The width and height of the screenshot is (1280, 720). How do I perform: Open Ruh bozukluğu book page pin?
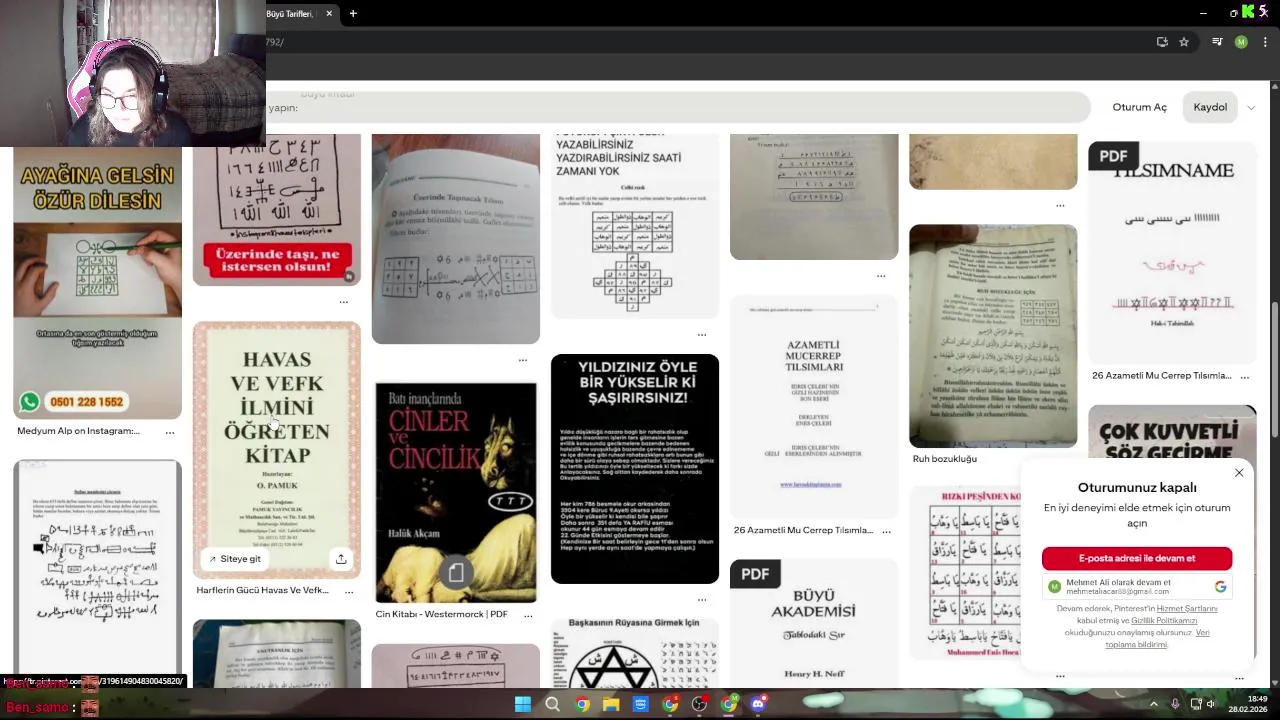pyautogui.click(x=993, y=335)
